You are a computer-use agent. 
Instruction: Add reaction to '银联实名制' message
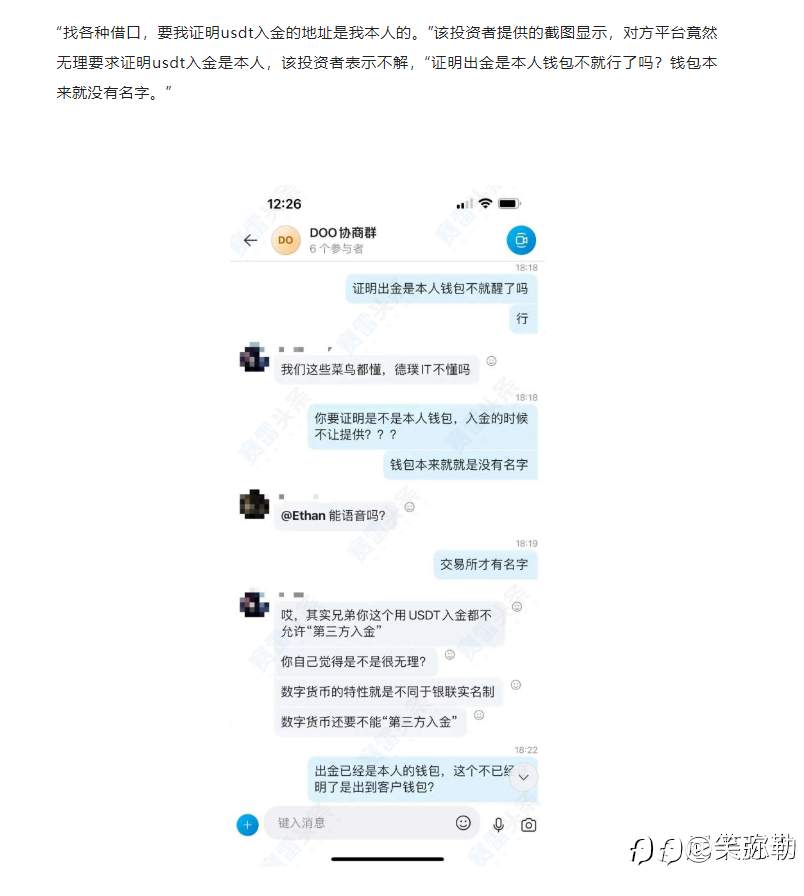pyautogui.click(x=515, y=685)
